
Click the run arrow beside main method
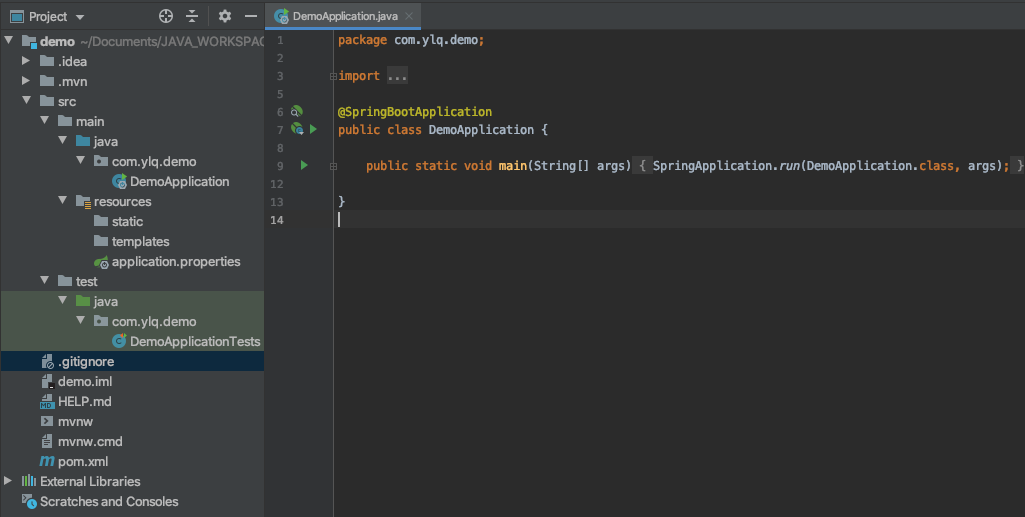(304, 165)
